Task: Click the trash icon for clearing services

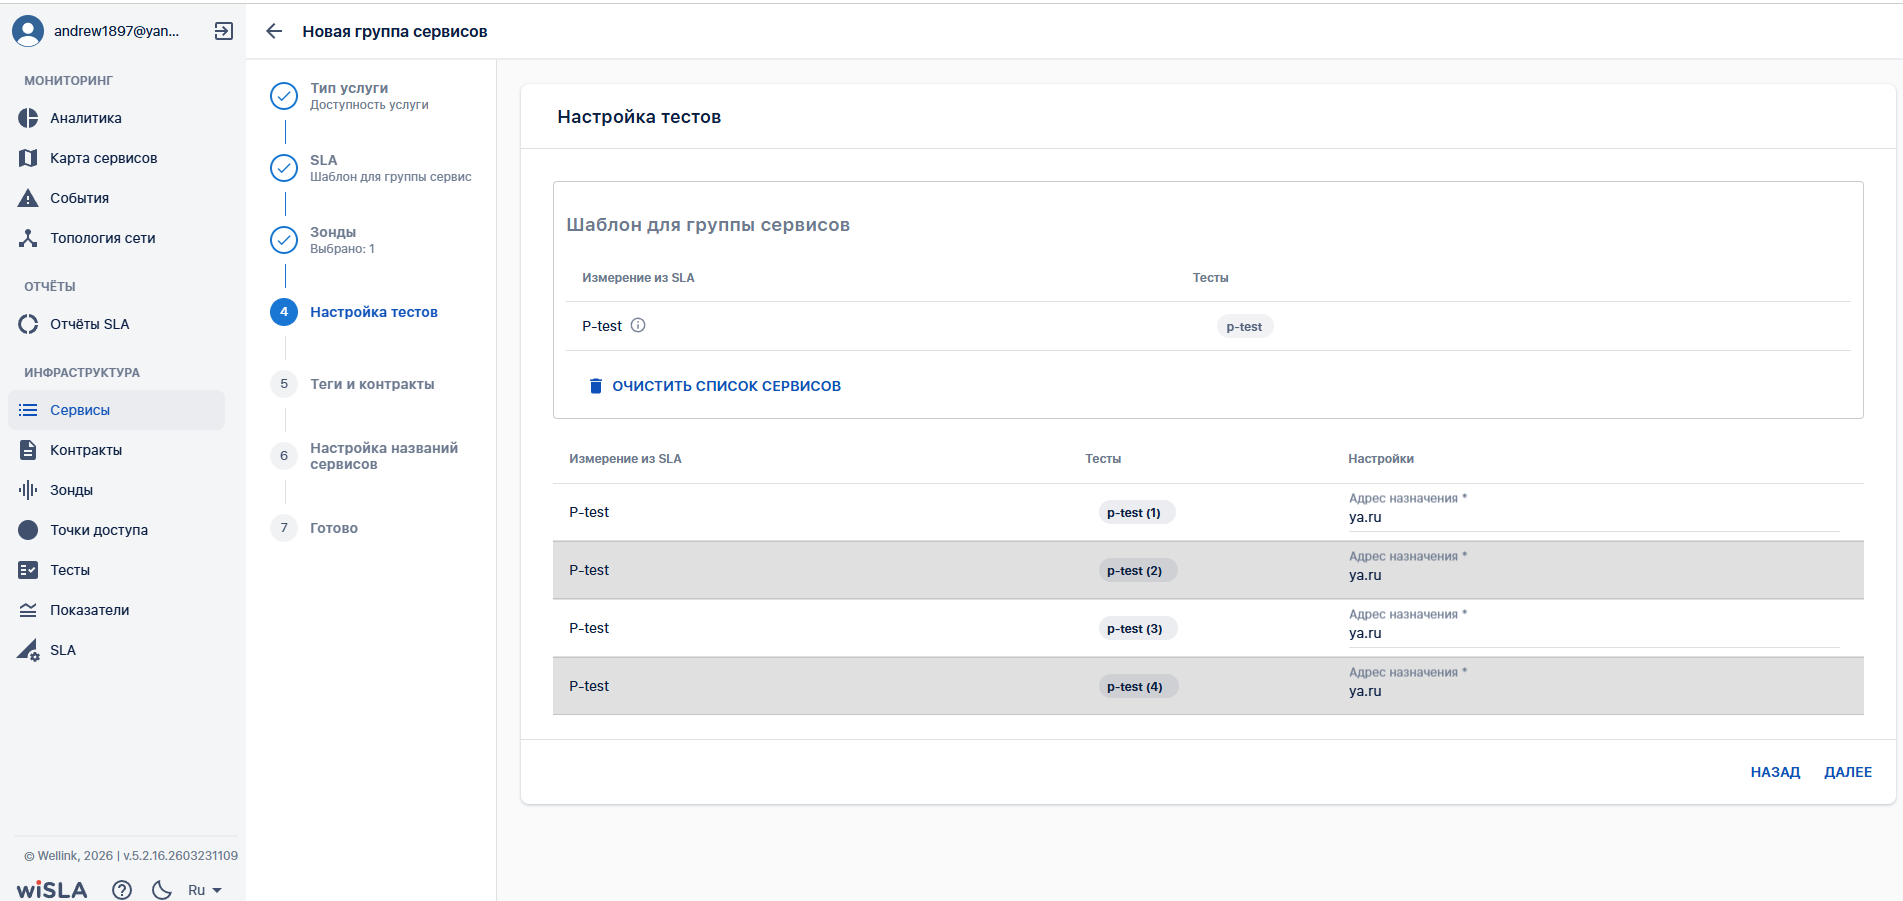Action: point(596,386)
